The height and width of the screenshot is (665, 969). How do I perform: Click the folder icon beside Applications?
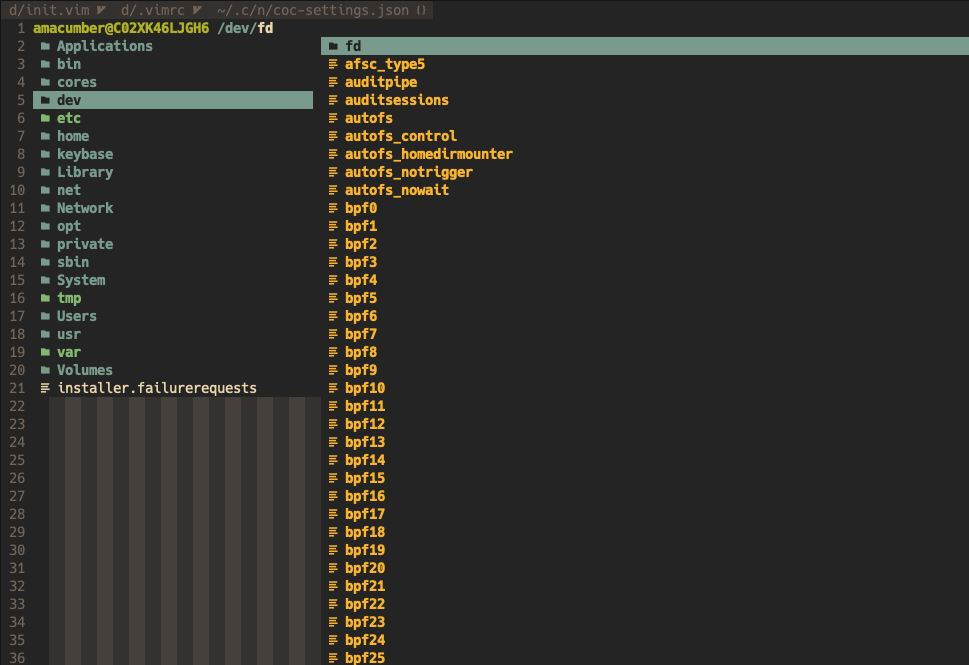[x=44, y=46]
